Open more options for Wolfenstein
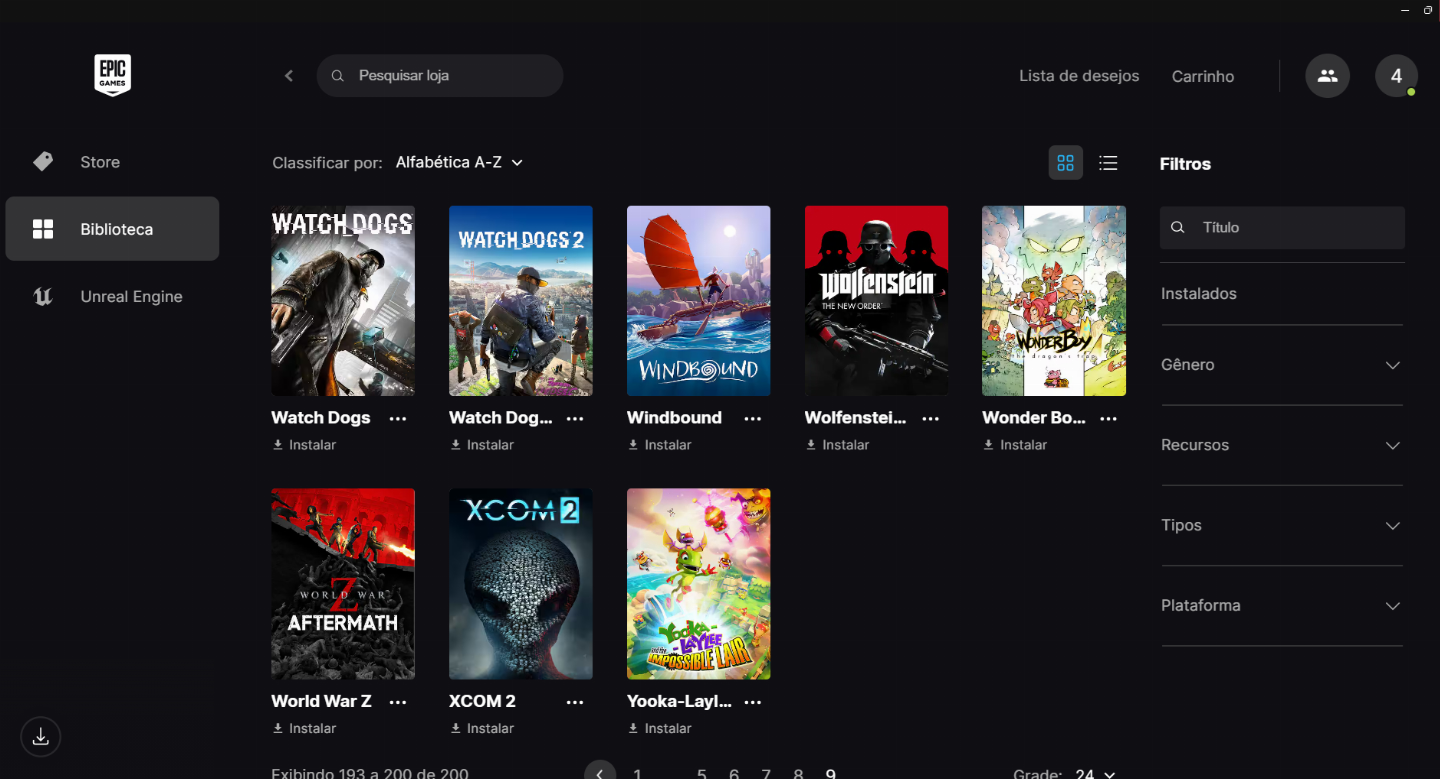 931,418
